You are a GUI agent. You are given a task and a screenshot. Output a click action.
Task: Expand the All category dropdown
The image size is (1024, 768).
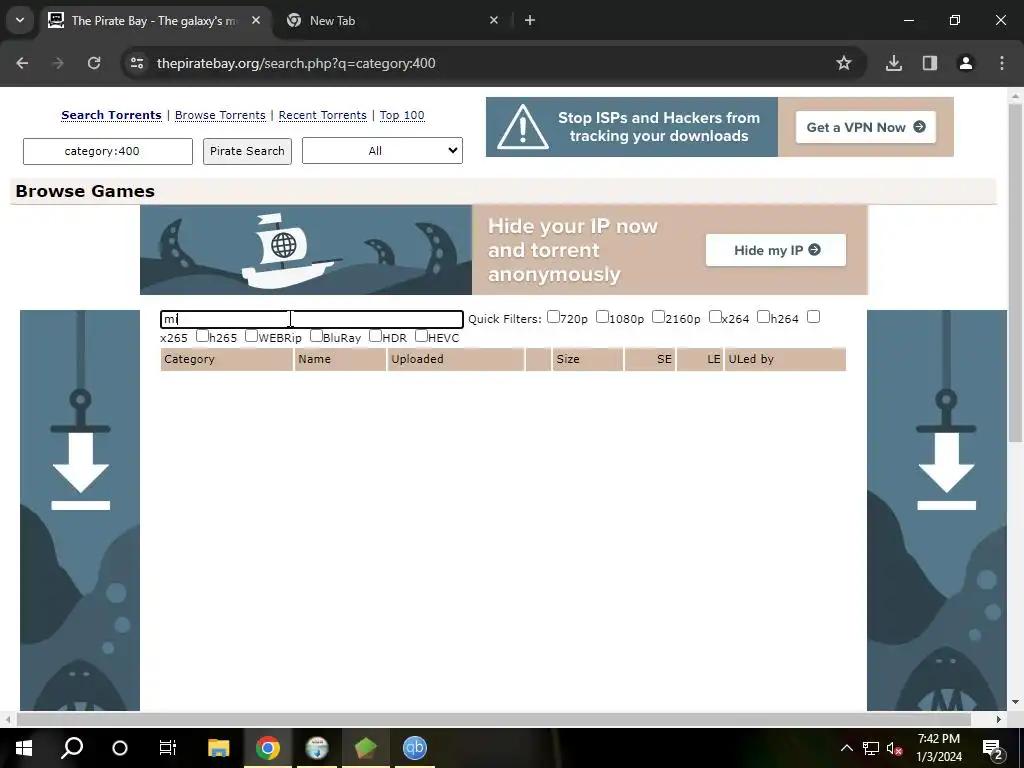point(382,151)
